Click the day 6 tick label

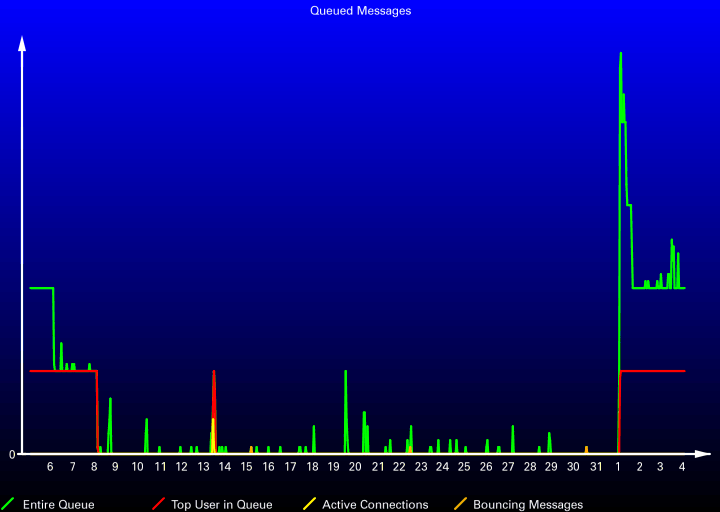[x=50, y=467]
